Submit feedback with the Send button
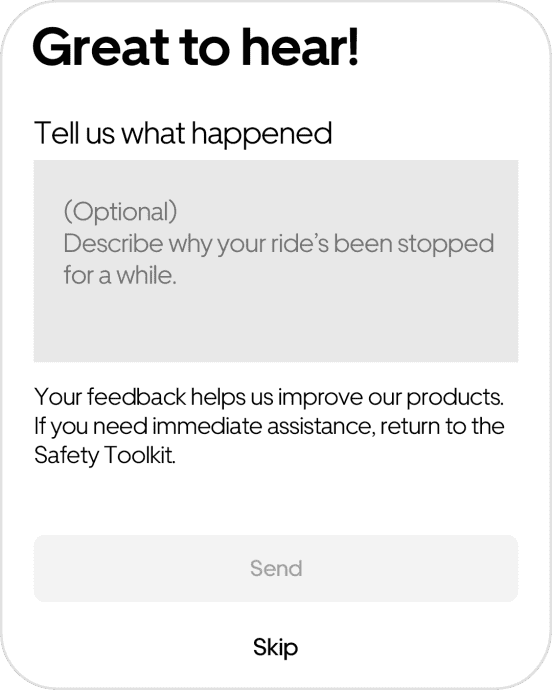Screen dimensions: 552x690 (x=276, y=568)
